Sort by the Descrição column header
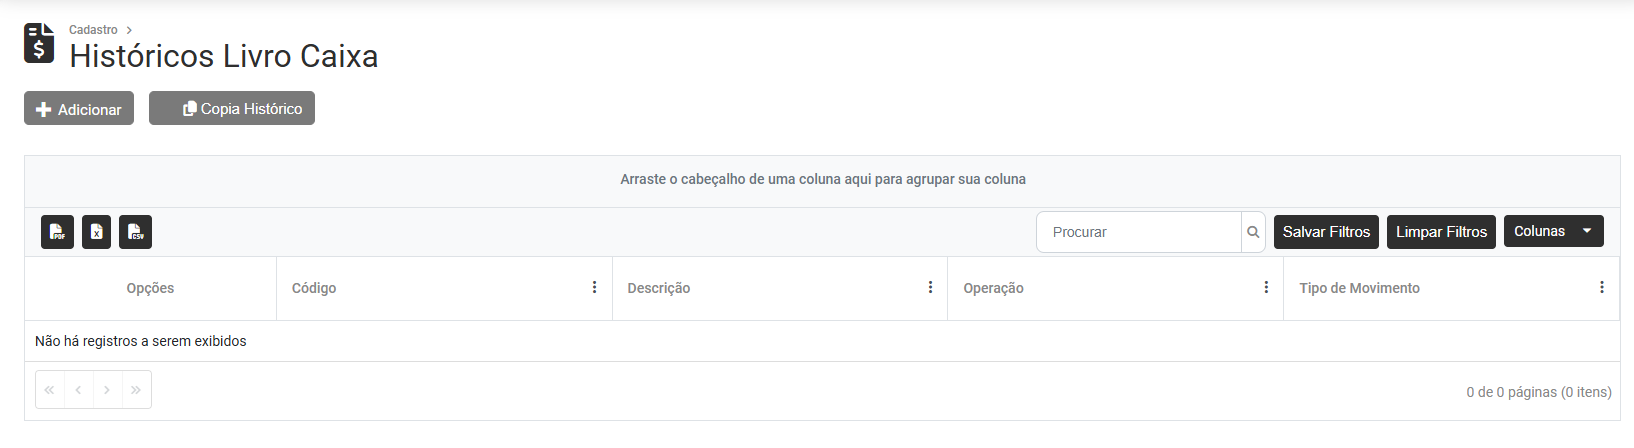The height and width of the screenshot is (448, 1634). click(x=659, y=288)
